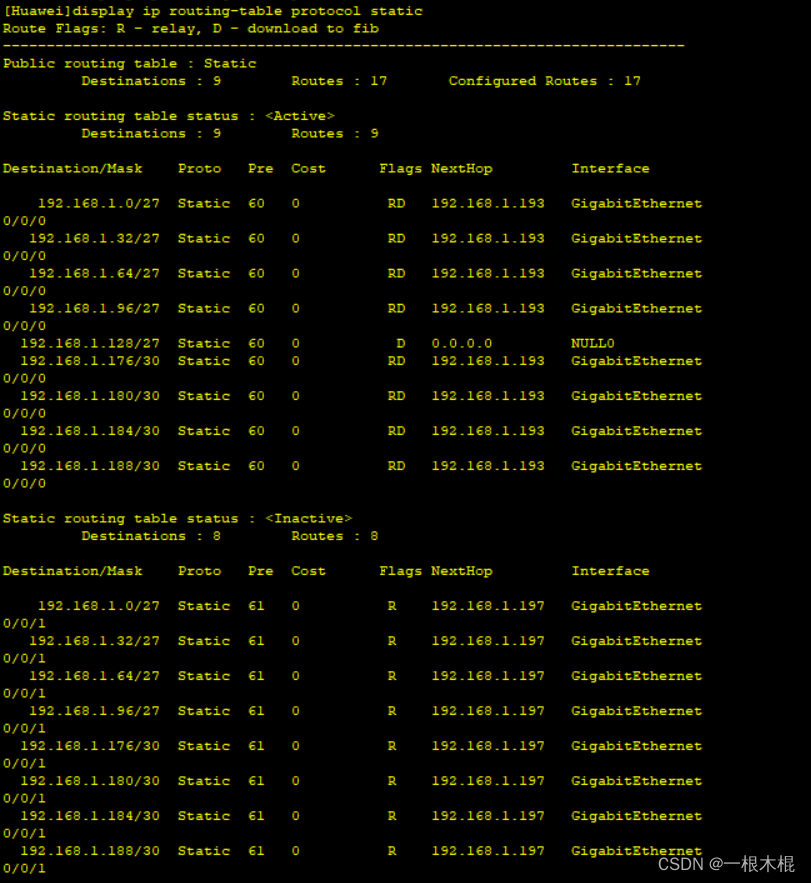Click inactive destination 192.168.1.180/30 with next hop .197
This screenshot has width=811, height=883.
click(x=90, y=781)
